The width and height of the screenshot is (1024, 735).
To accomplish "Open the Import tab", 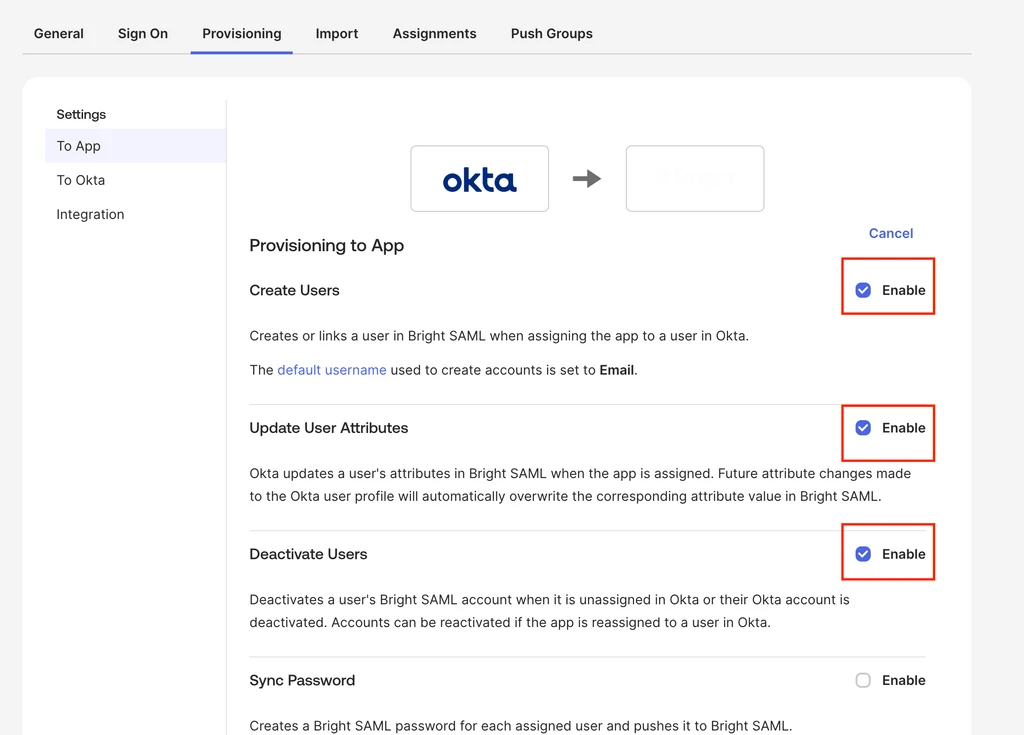I will coord(336,33).
